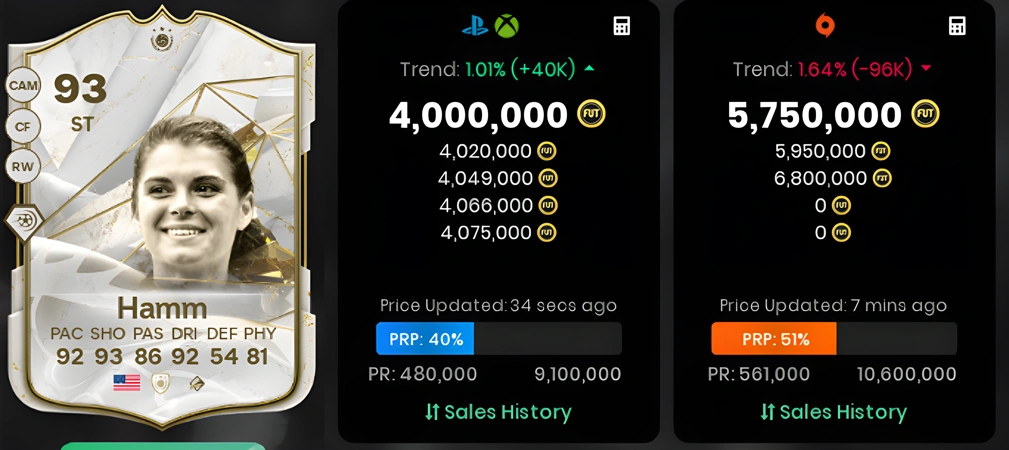Select the Xbox platform icon

coord(506,26)
